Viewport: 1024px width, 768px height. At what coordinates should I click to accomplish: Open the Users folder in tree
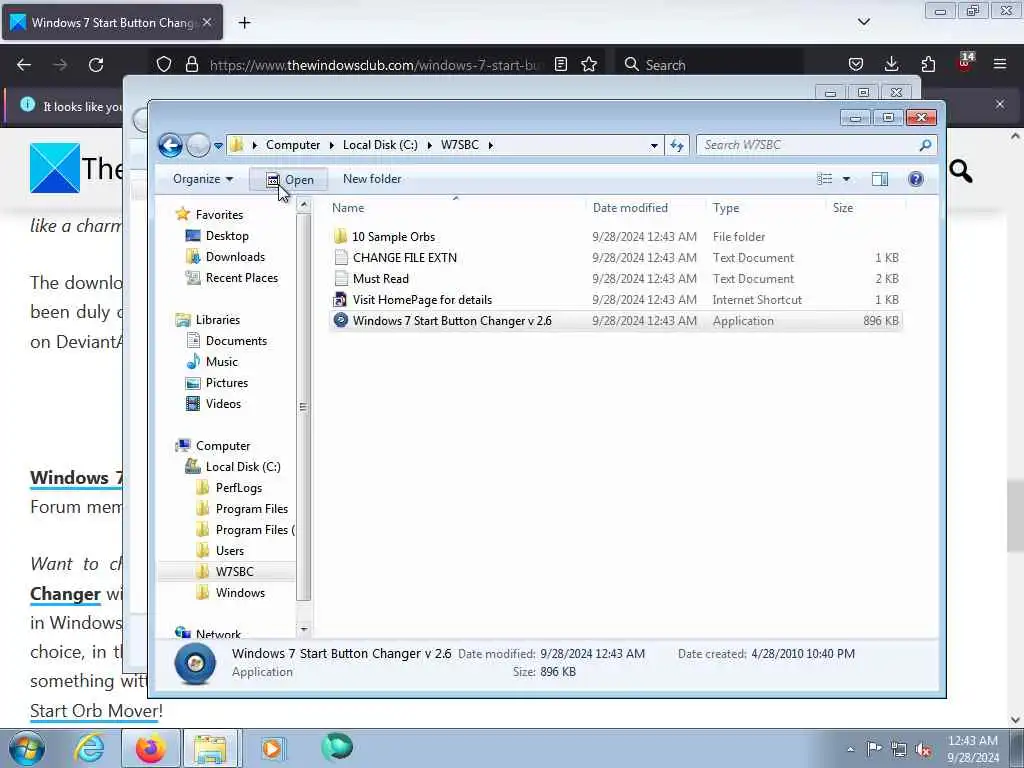pyautogui.click(x=229, y=551)
